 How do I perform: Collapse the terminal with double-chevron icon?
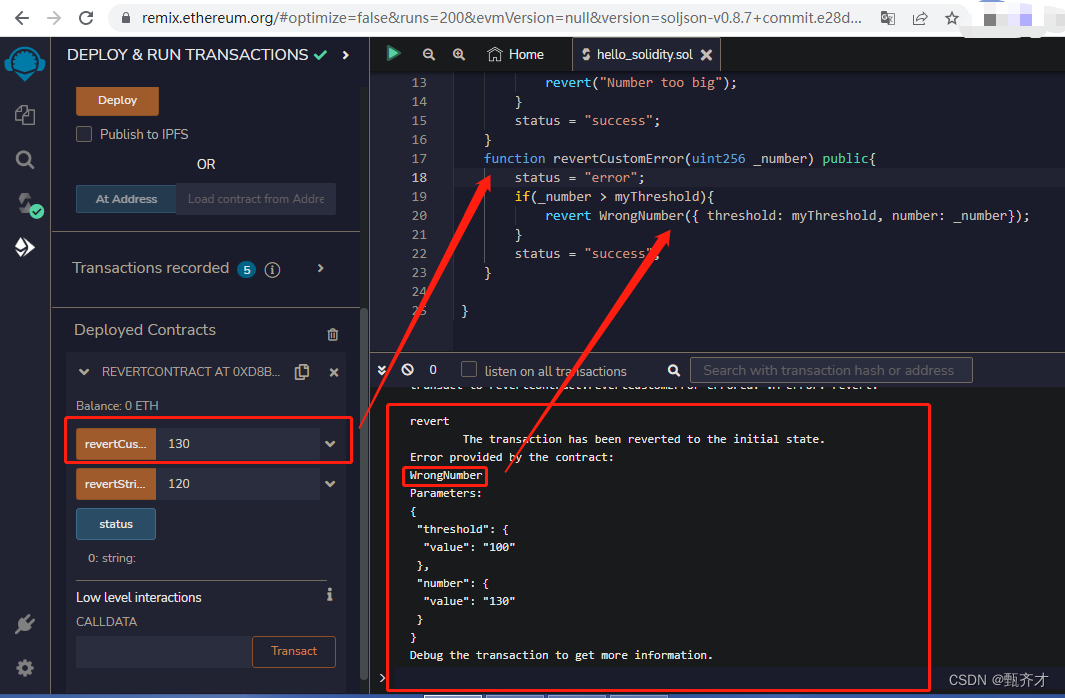(x=382, y=370)
